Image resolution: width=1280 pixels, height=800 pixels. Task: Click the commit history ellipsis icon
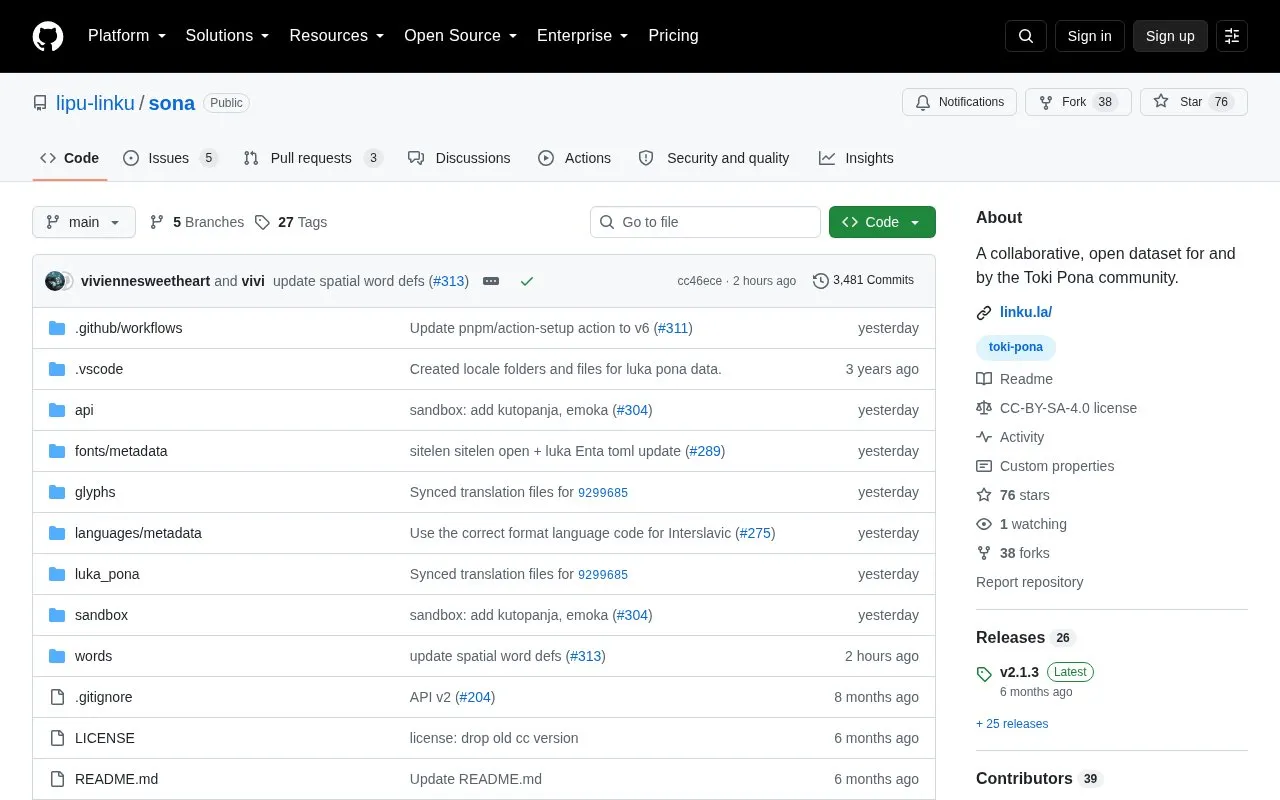pyautogui.click(x=491, y=281)
